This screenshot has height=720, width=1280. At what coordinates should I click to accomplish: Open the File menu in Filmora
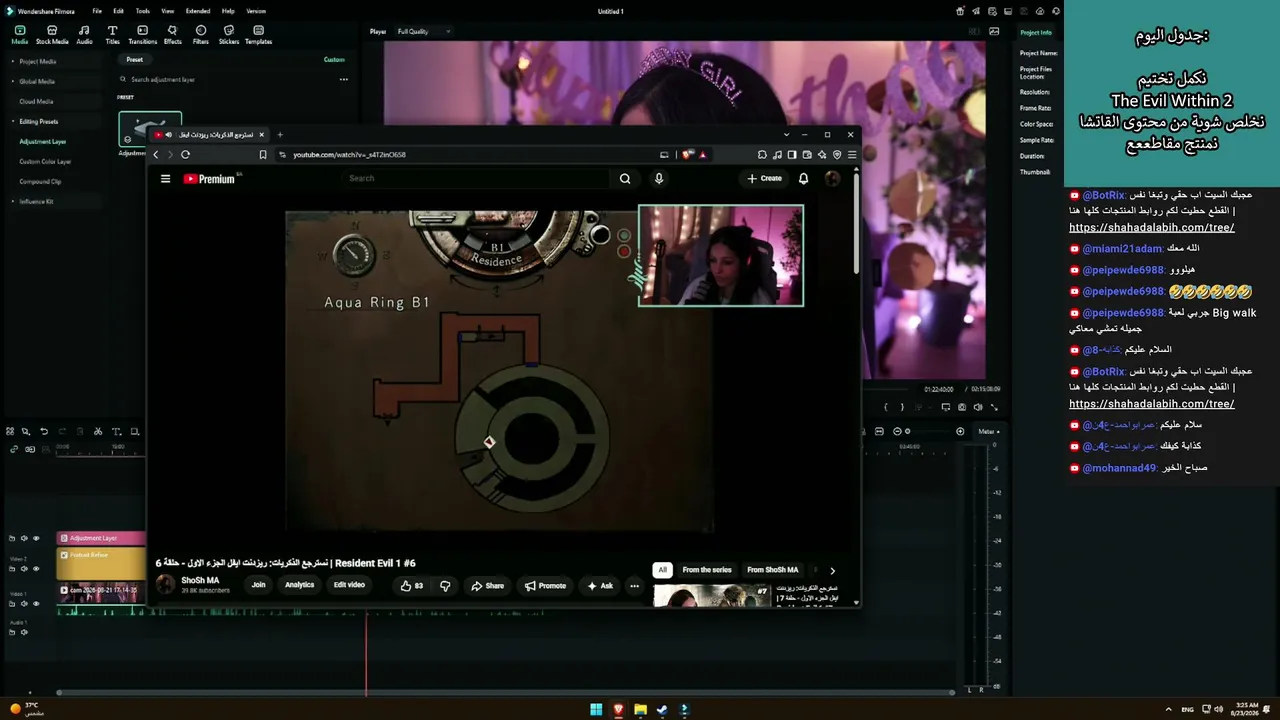[x=97, y=11]
